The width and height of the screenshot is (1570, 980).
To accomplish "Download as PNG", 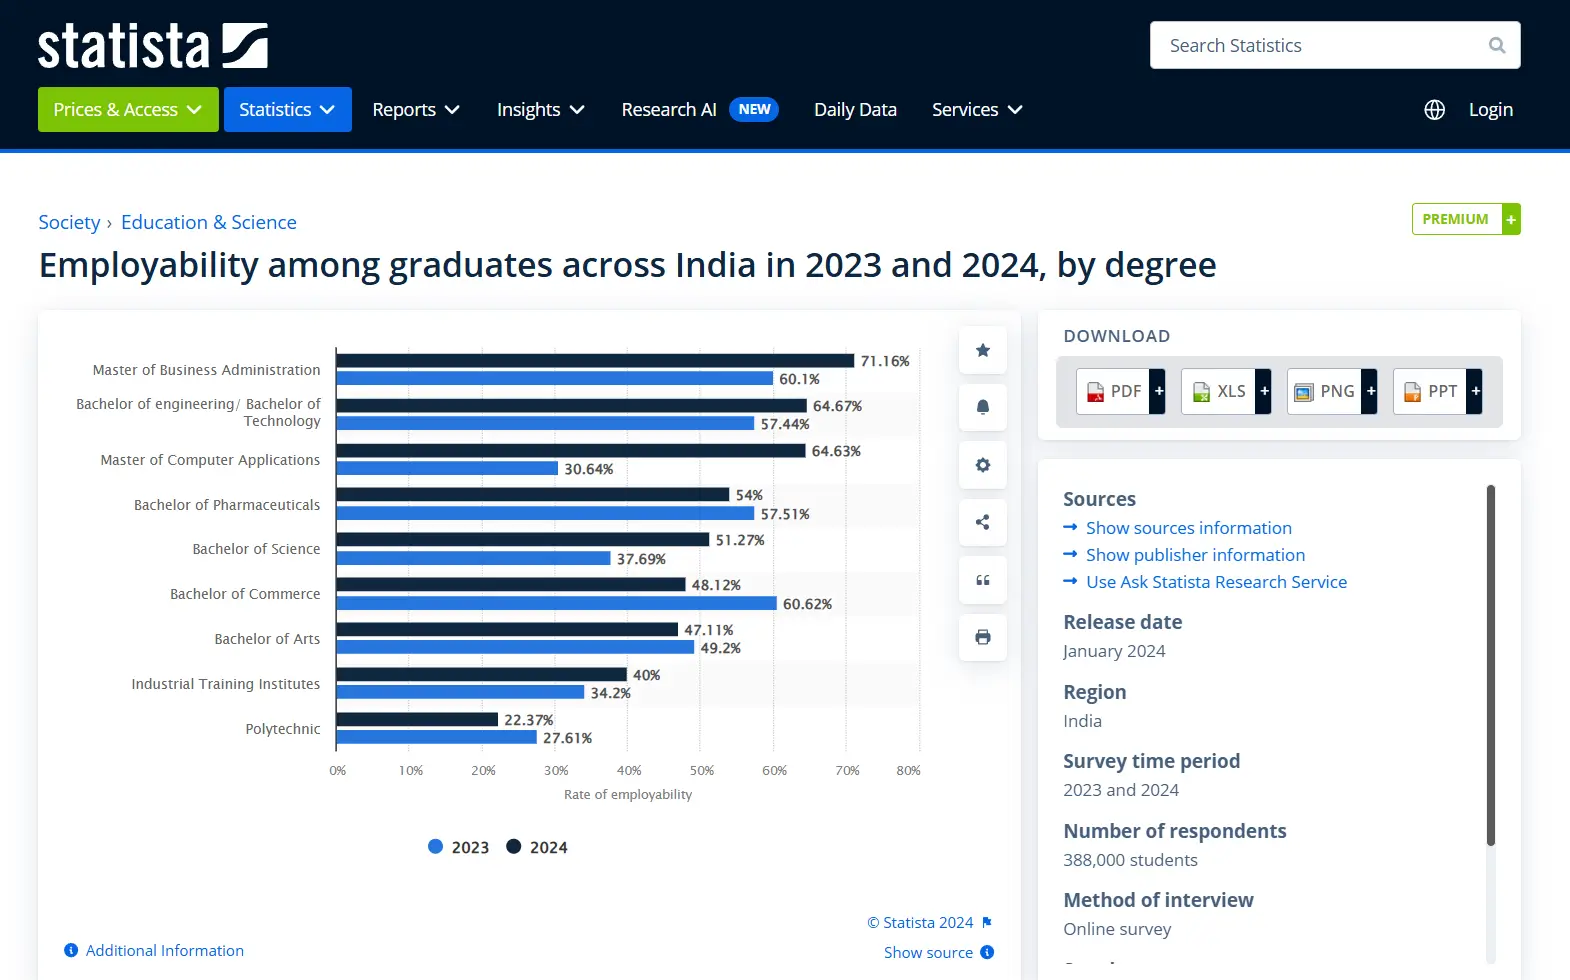I will 1332,392.
